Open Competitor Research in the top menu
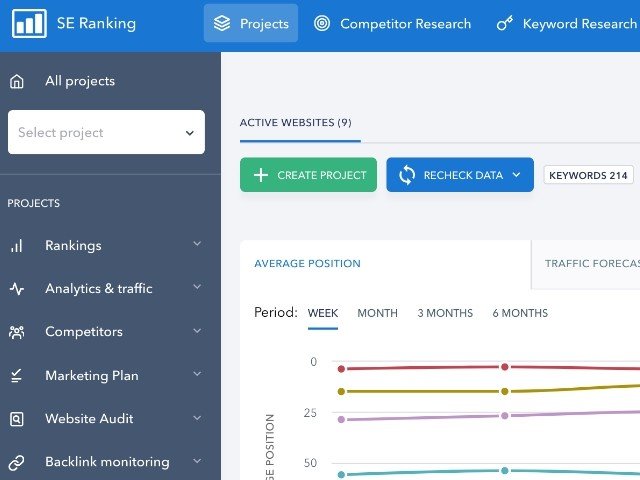 (392, 23)
